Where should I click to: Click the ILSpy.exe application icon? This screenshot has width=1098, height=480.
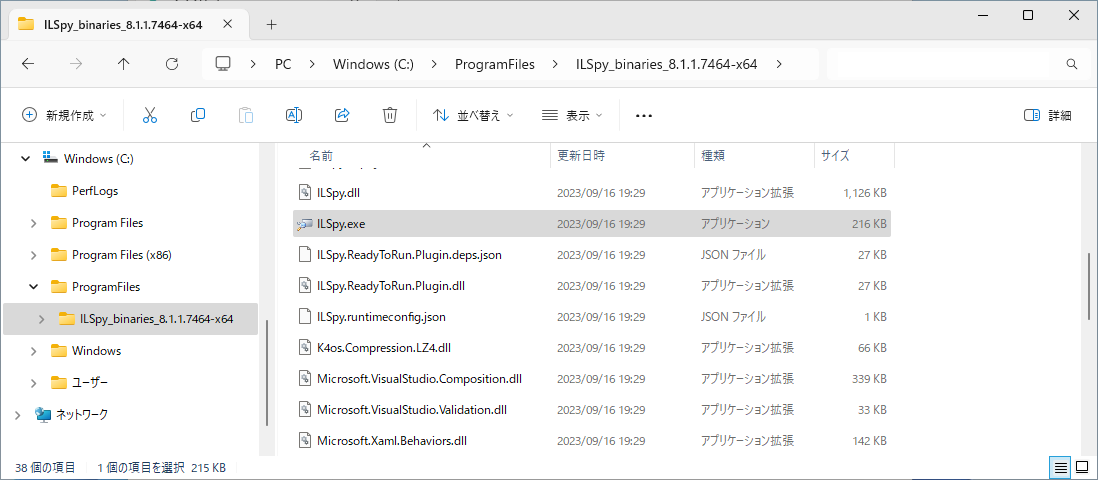(305, 224)
